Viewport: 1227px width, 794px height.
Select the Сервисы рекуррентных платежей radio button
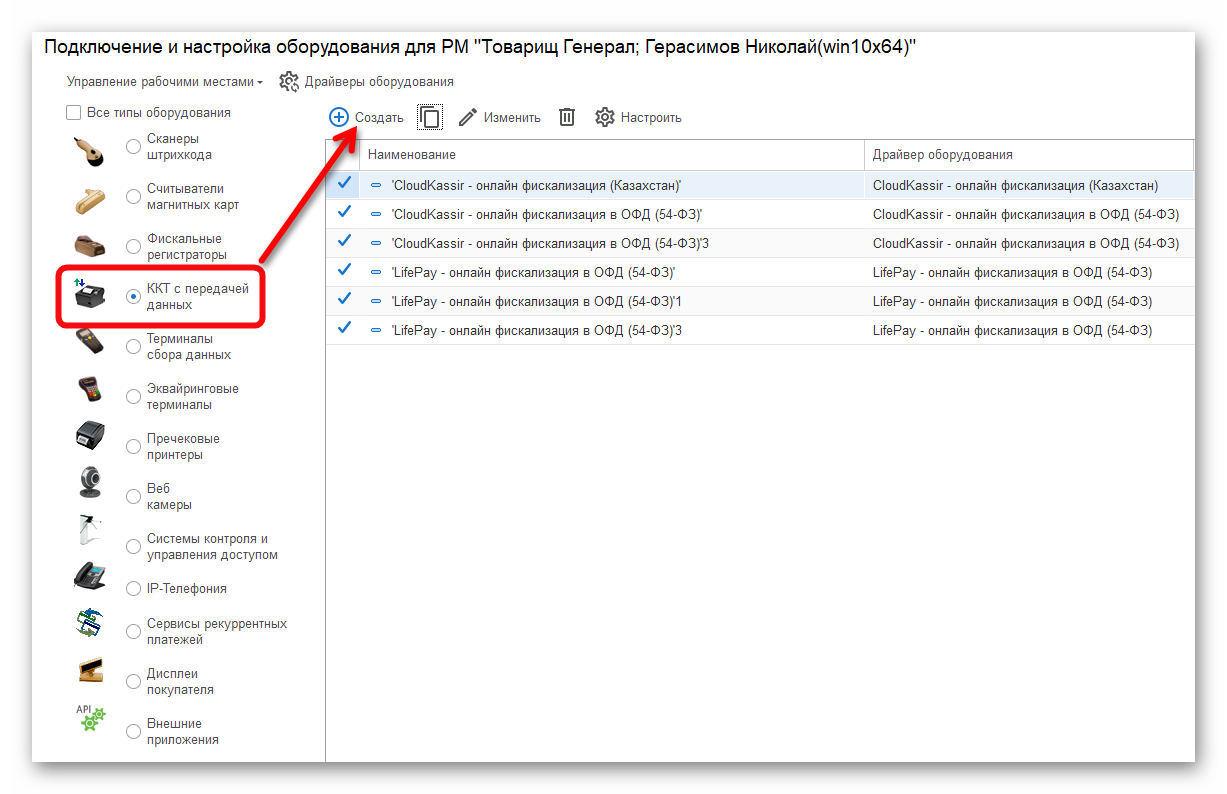[133, 632]
